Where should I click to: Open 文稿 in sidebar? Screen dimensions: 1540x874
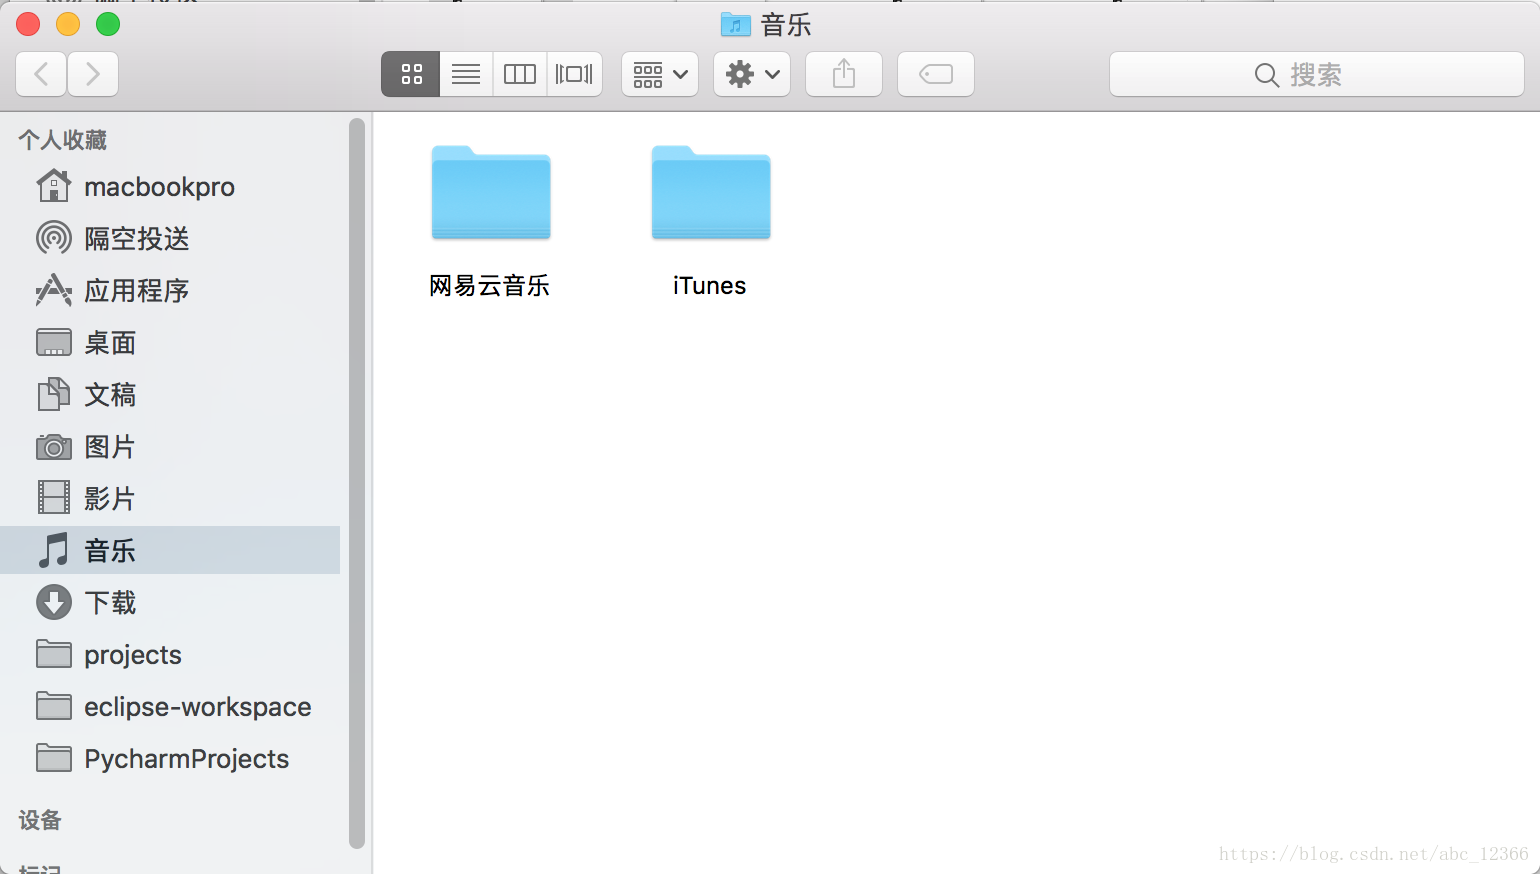click(x=170, y=395)
